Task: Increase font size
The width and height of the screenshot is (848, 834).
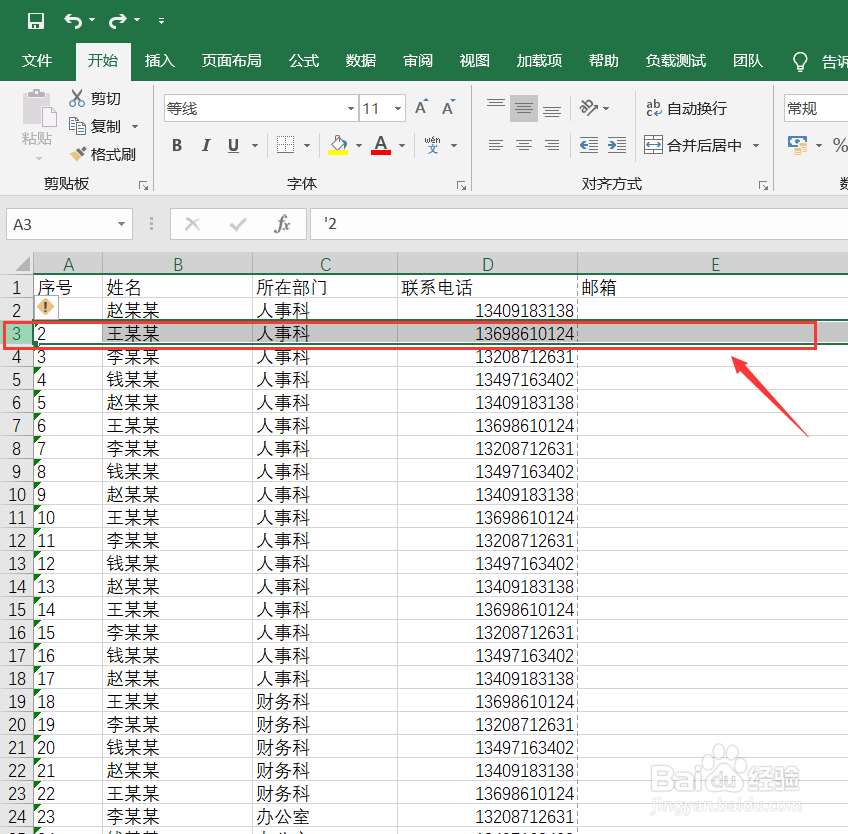Action: pos(421,108)
